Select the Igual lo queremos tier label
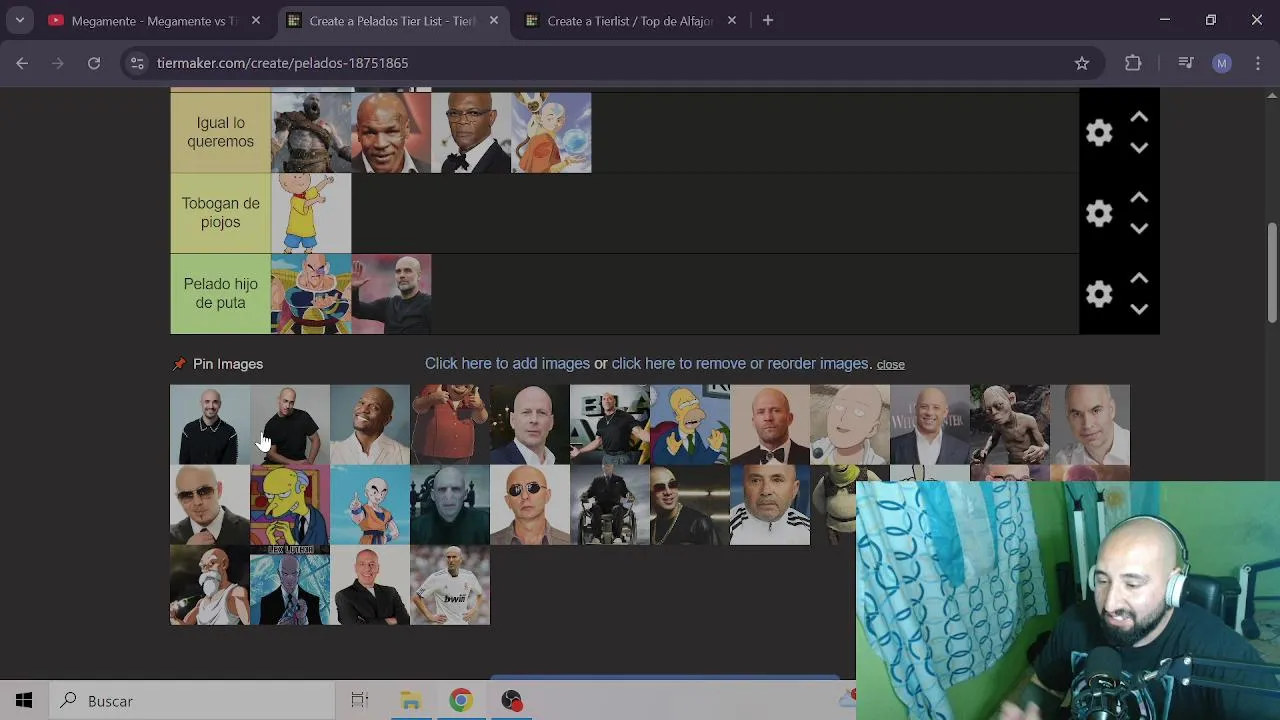The height and width of the screenshot is (720, 1280). 220,132
